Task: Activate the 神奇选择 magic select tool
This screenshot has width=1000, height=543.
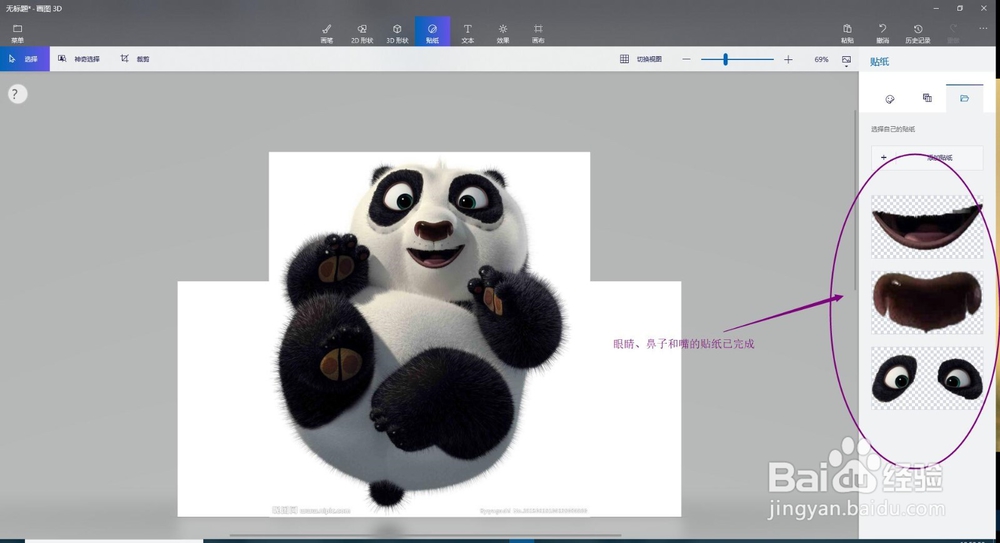Action: coord(79,59)
